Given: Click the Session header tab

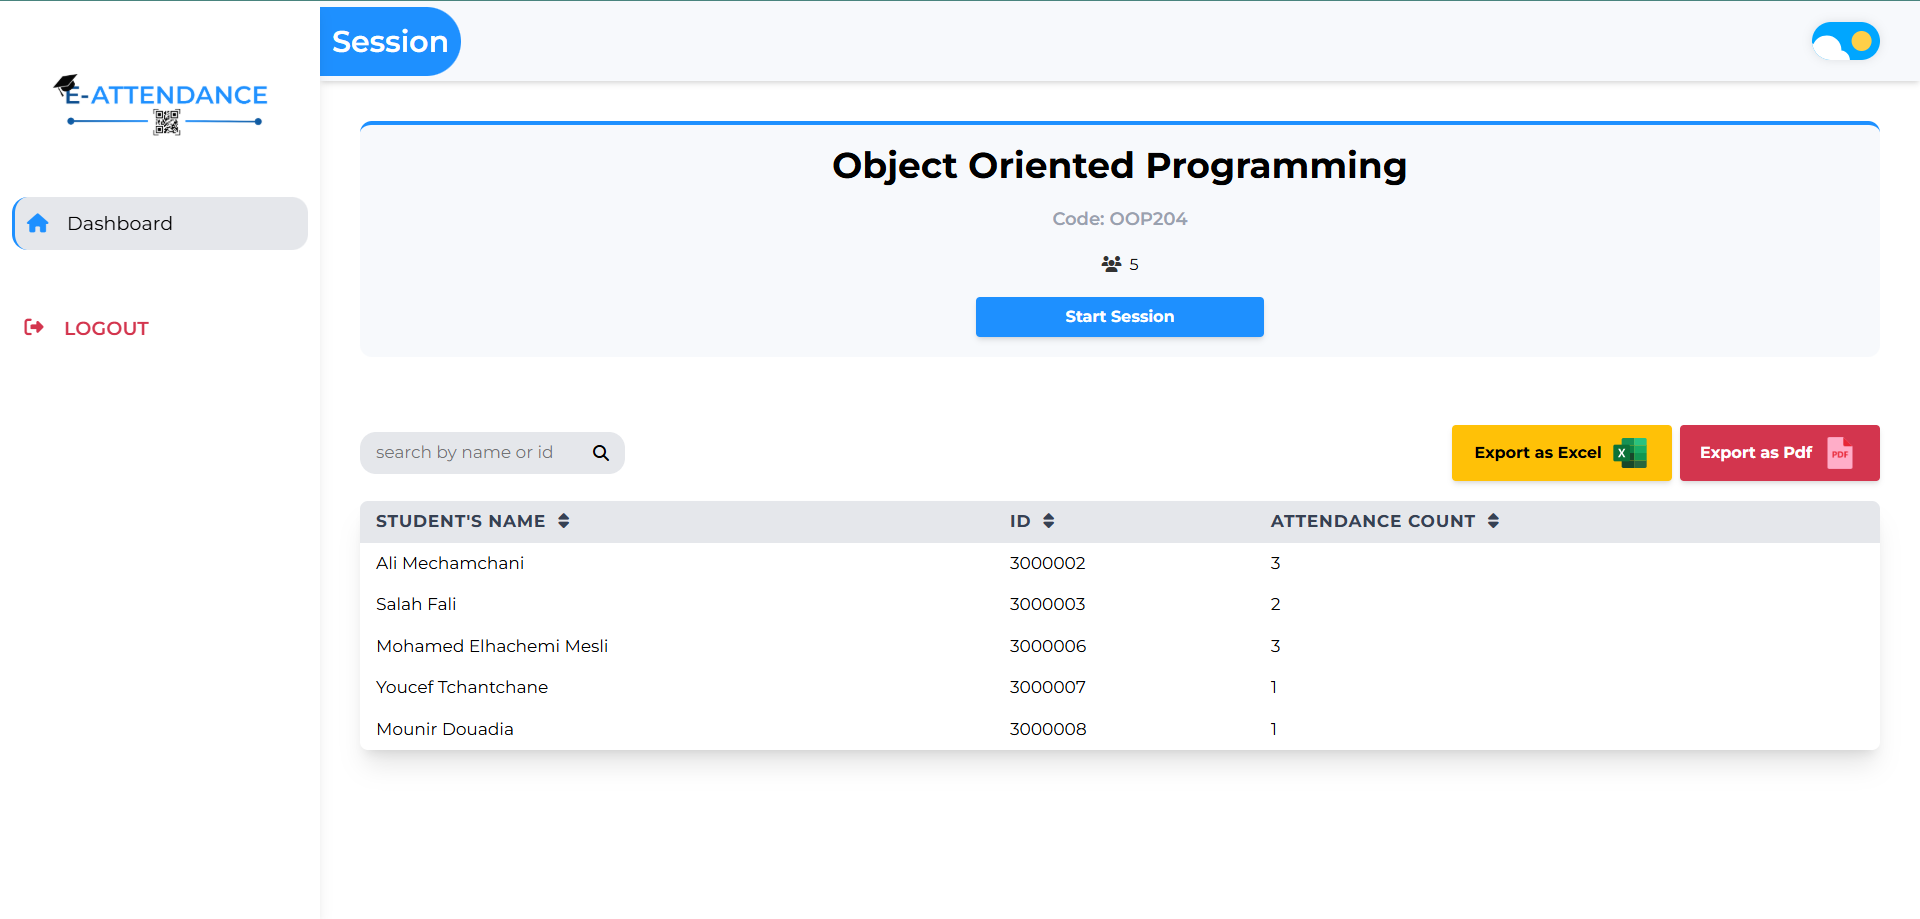Looking at the screenshot, I should [x=390, y=42].
